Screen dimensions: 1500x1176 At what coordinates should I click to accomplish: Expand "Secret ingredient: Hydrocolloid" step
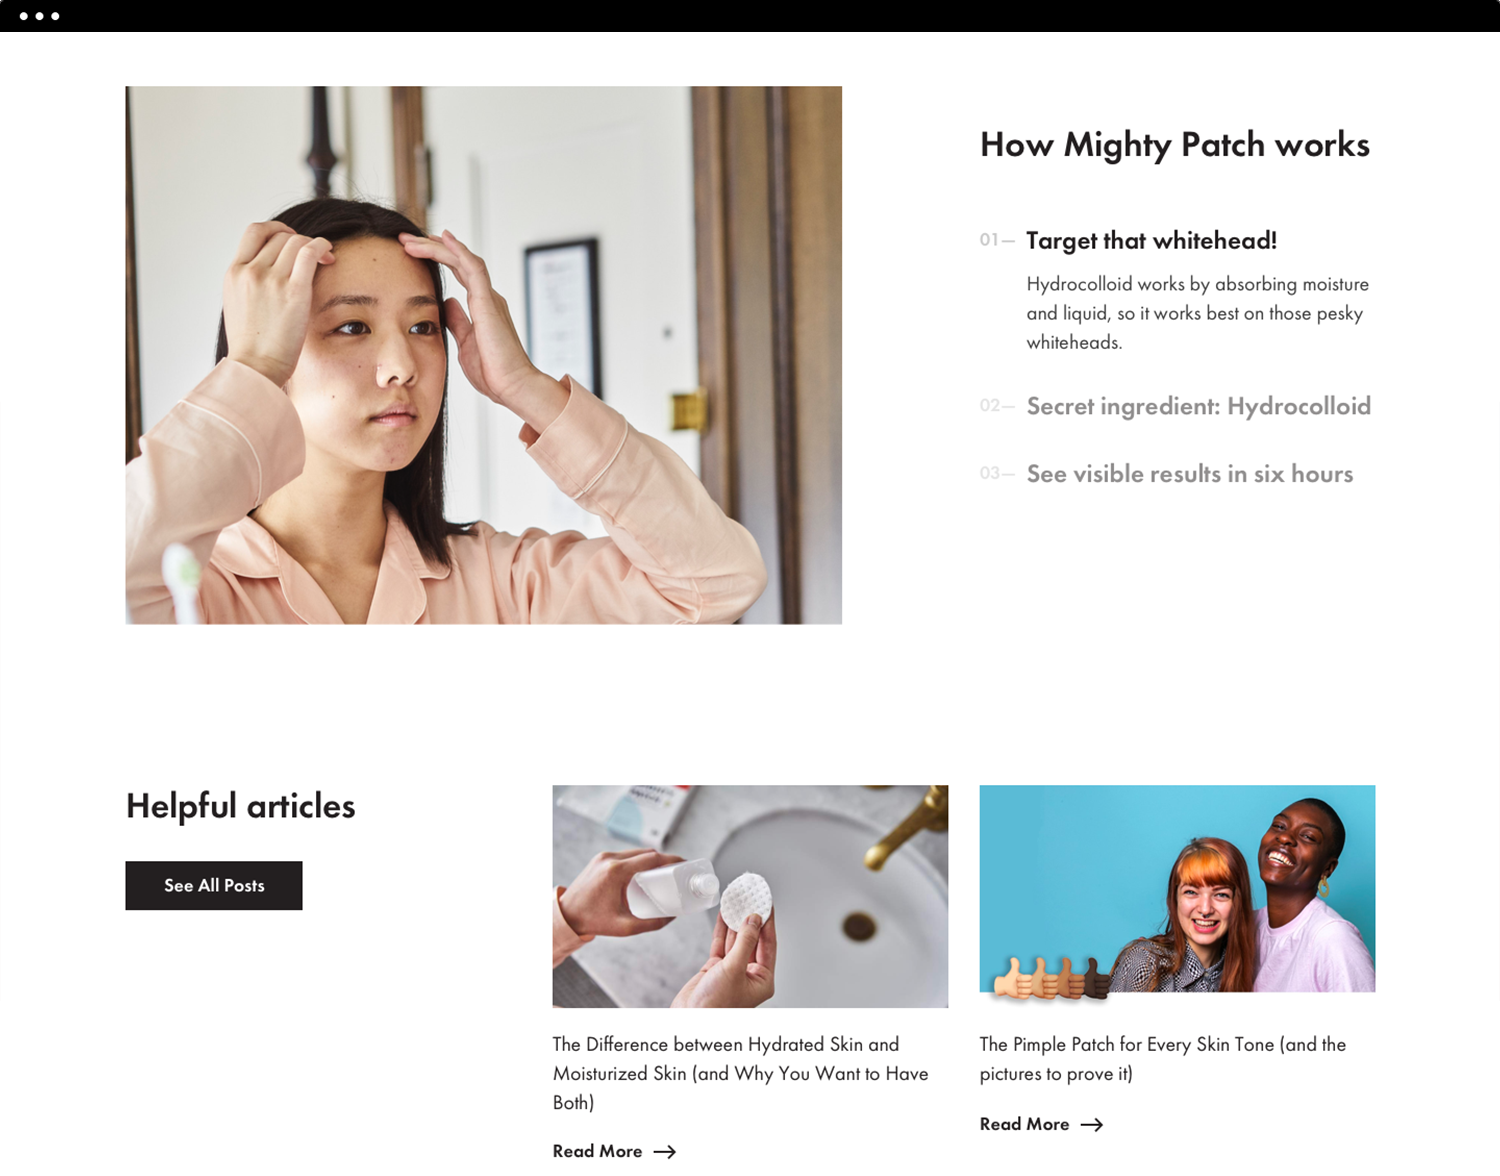[1198, 406]
